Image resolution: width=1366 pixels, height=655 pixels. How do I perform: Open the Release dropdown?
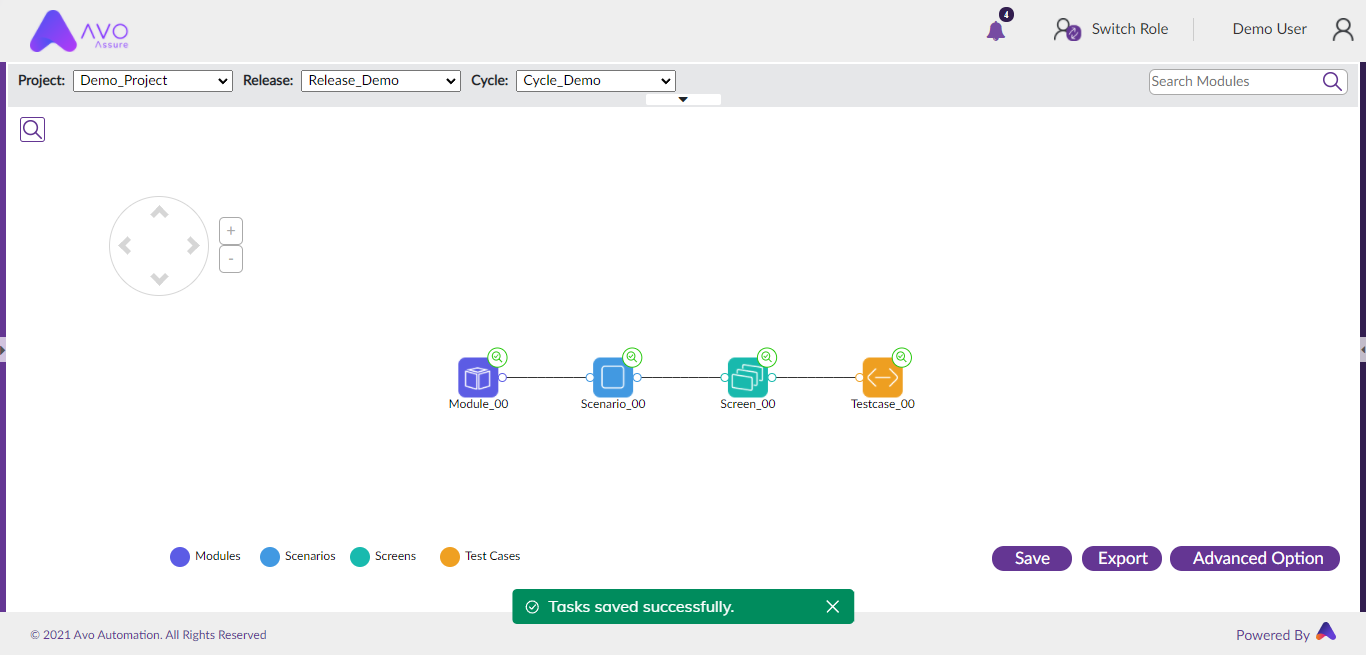(x=381, y=81)
